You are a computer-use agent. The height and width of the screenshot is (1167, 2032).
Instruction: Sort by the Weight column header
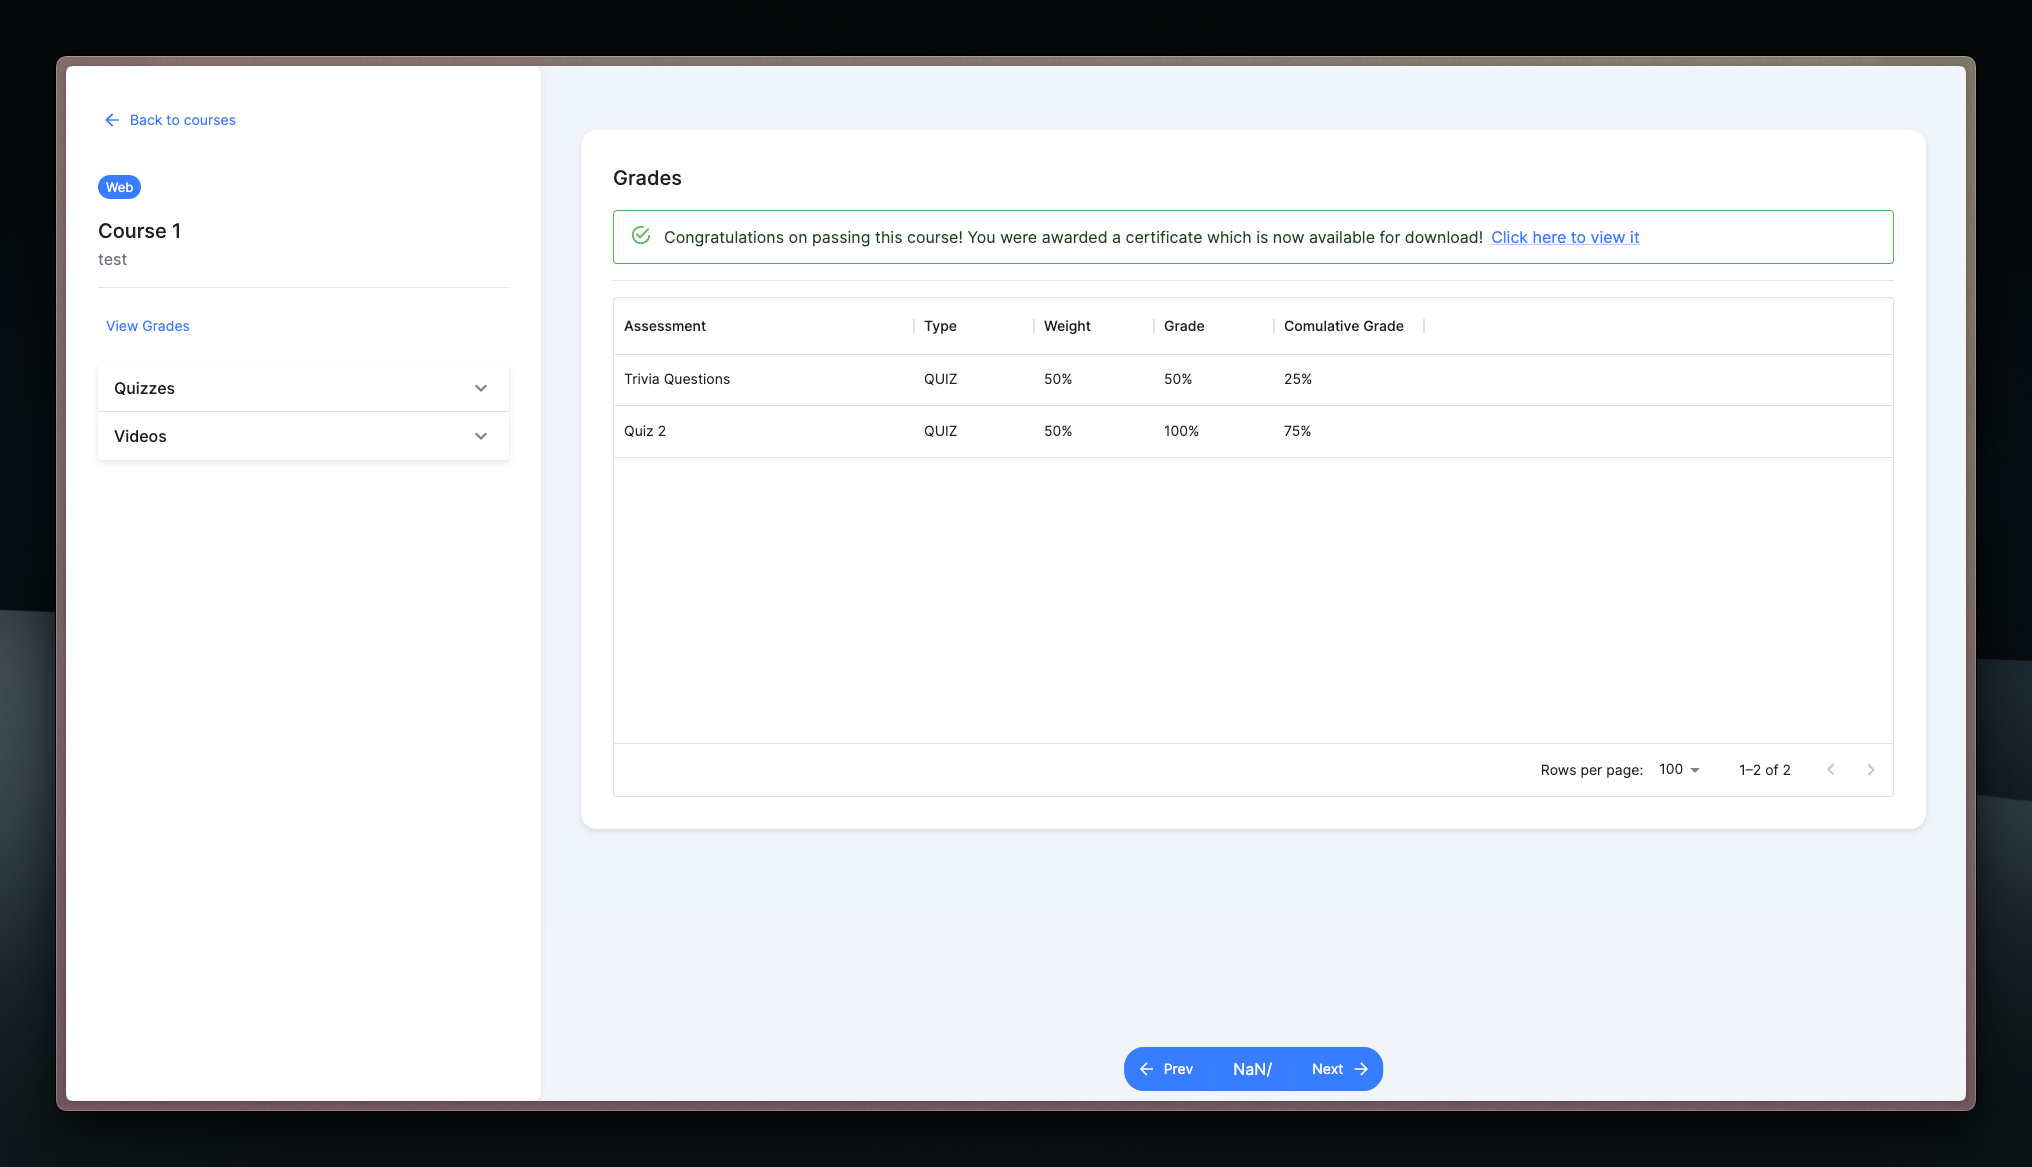pyautogui.click(x=1067, y=326)
